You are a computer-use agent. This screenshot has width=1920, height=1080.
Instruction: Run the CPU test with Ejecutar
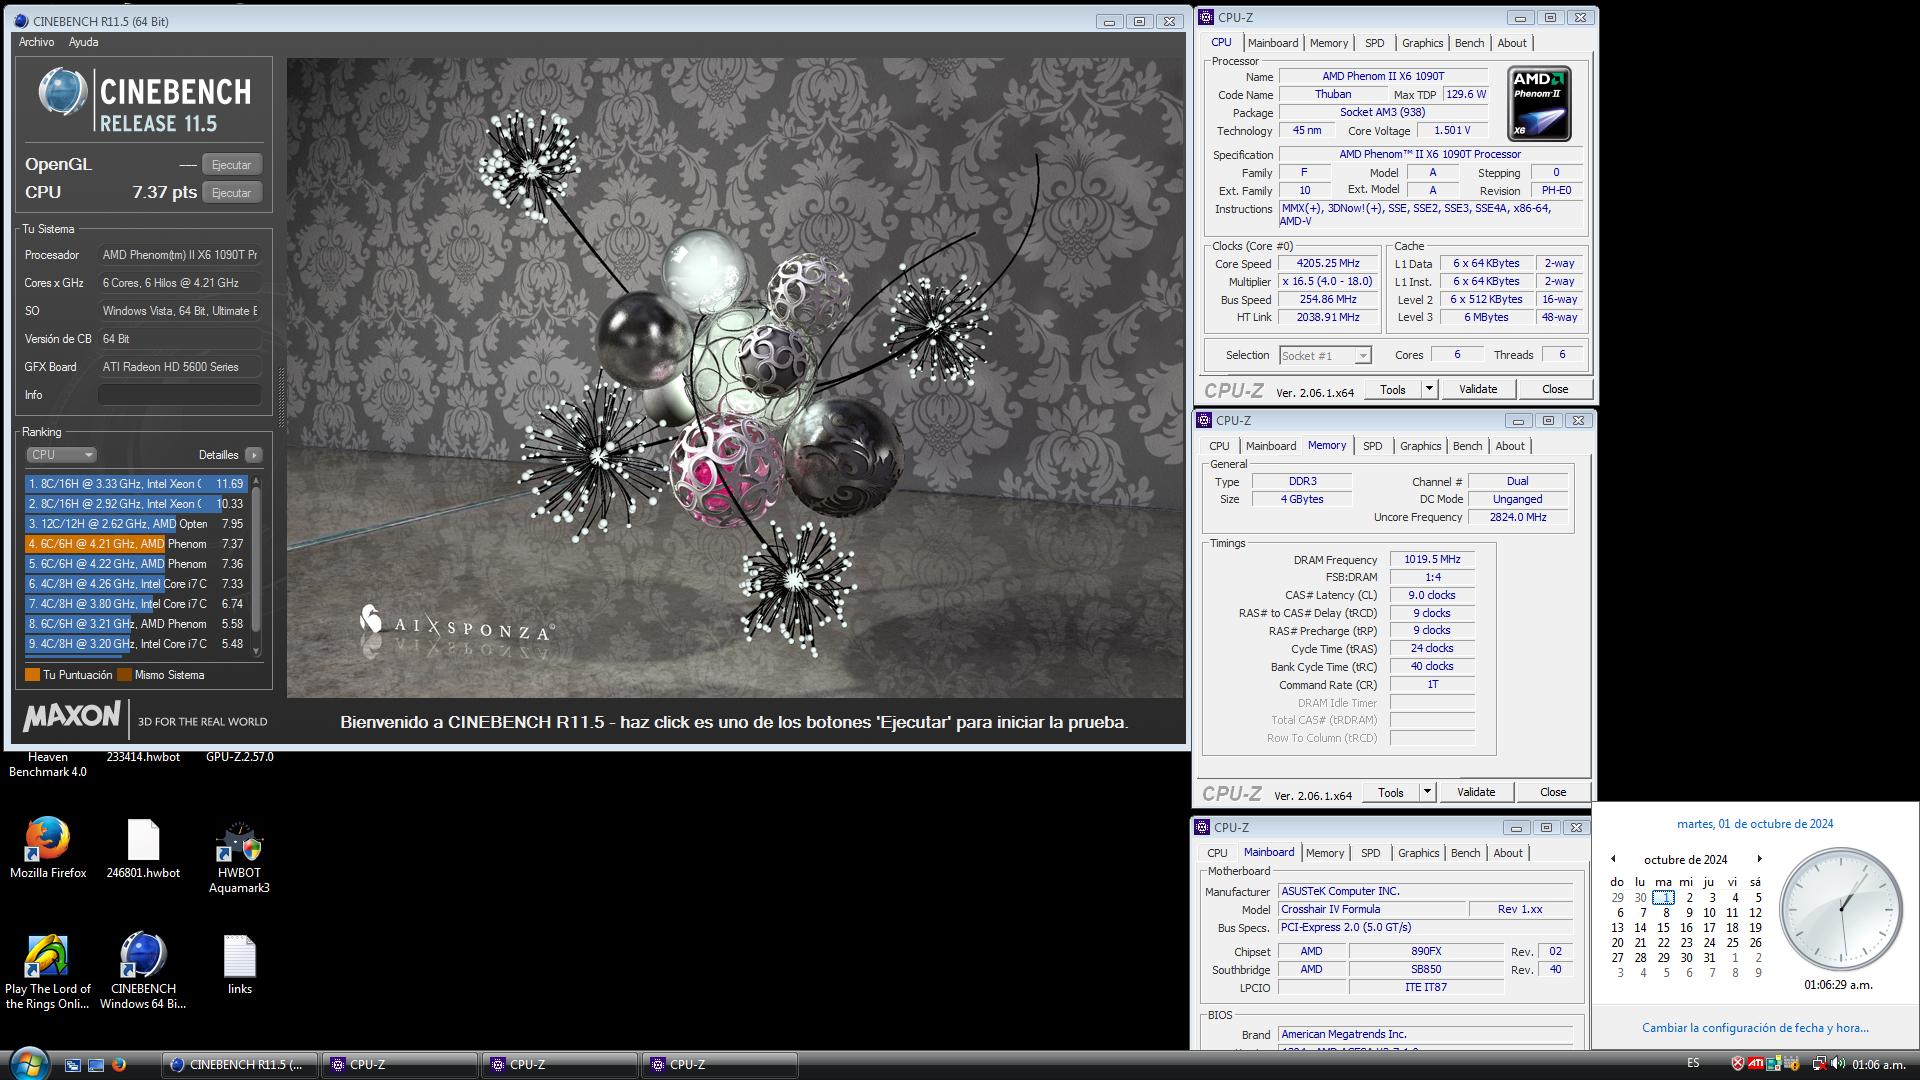click(232, 193)
